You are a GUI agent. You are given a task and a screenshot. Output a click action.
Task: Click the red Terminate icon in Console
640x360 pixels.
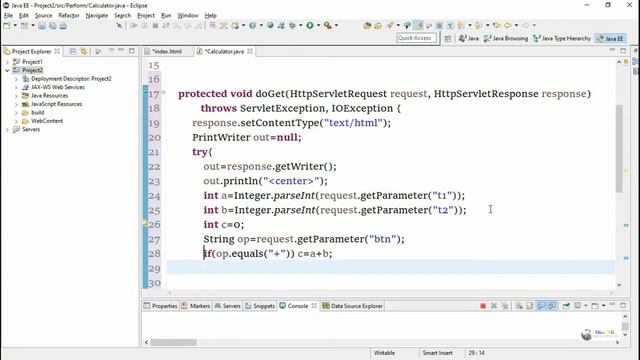point(483,306)
